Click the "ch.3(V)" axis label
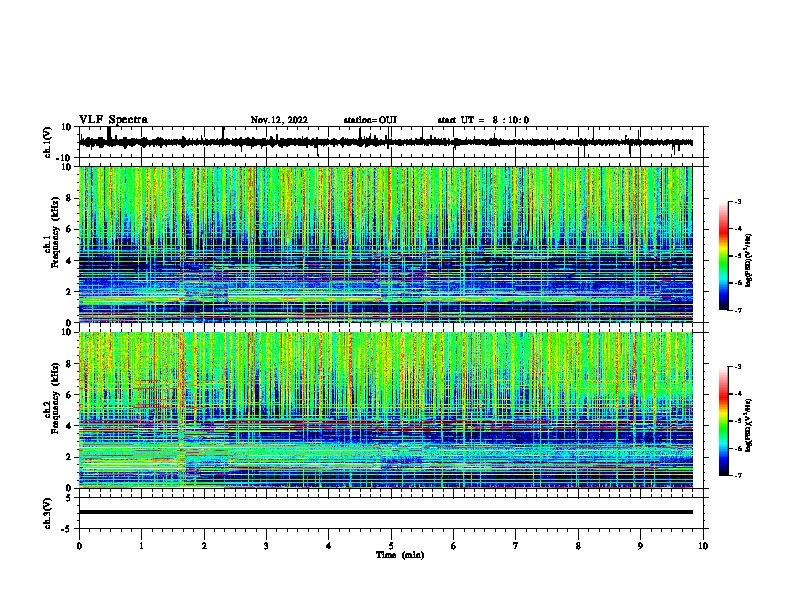This screenshot has height=612, width=792. click(x=48, y=514)
